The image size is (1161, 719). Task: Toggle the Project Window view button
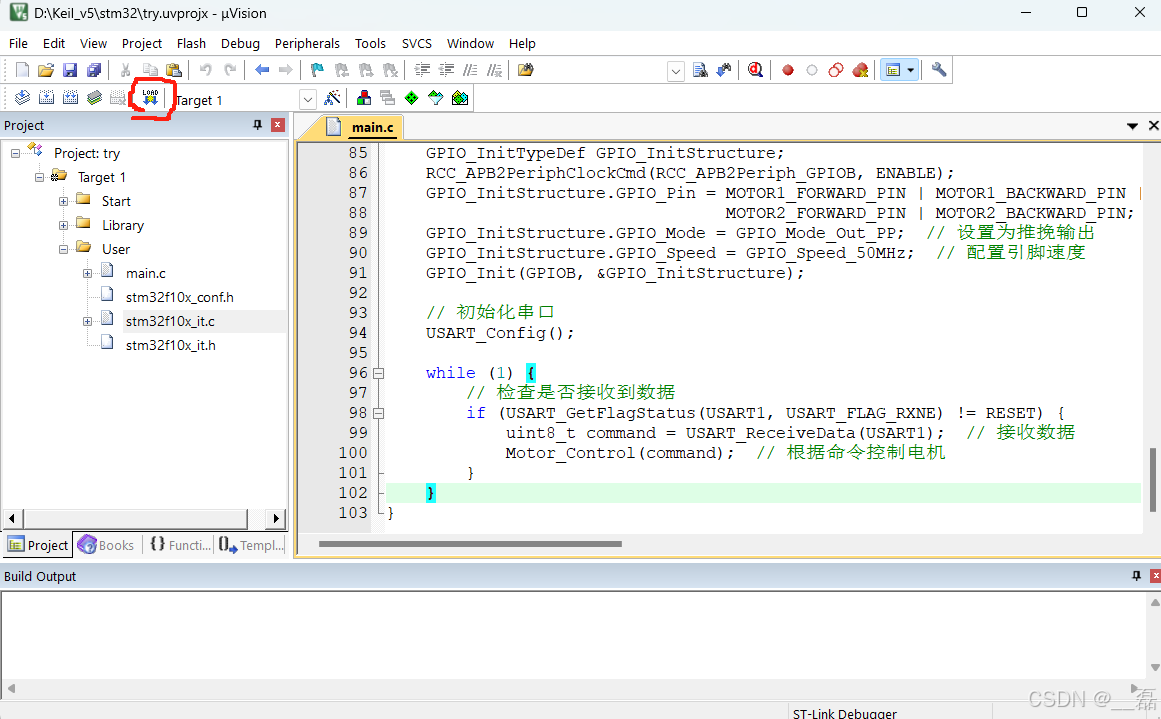893,70
